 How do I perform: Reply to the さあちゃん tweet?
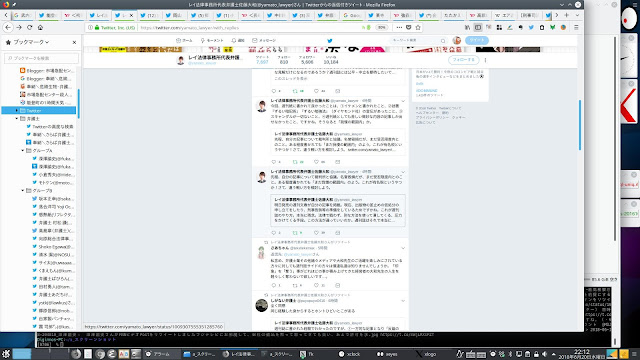click(x=274, y=285)
